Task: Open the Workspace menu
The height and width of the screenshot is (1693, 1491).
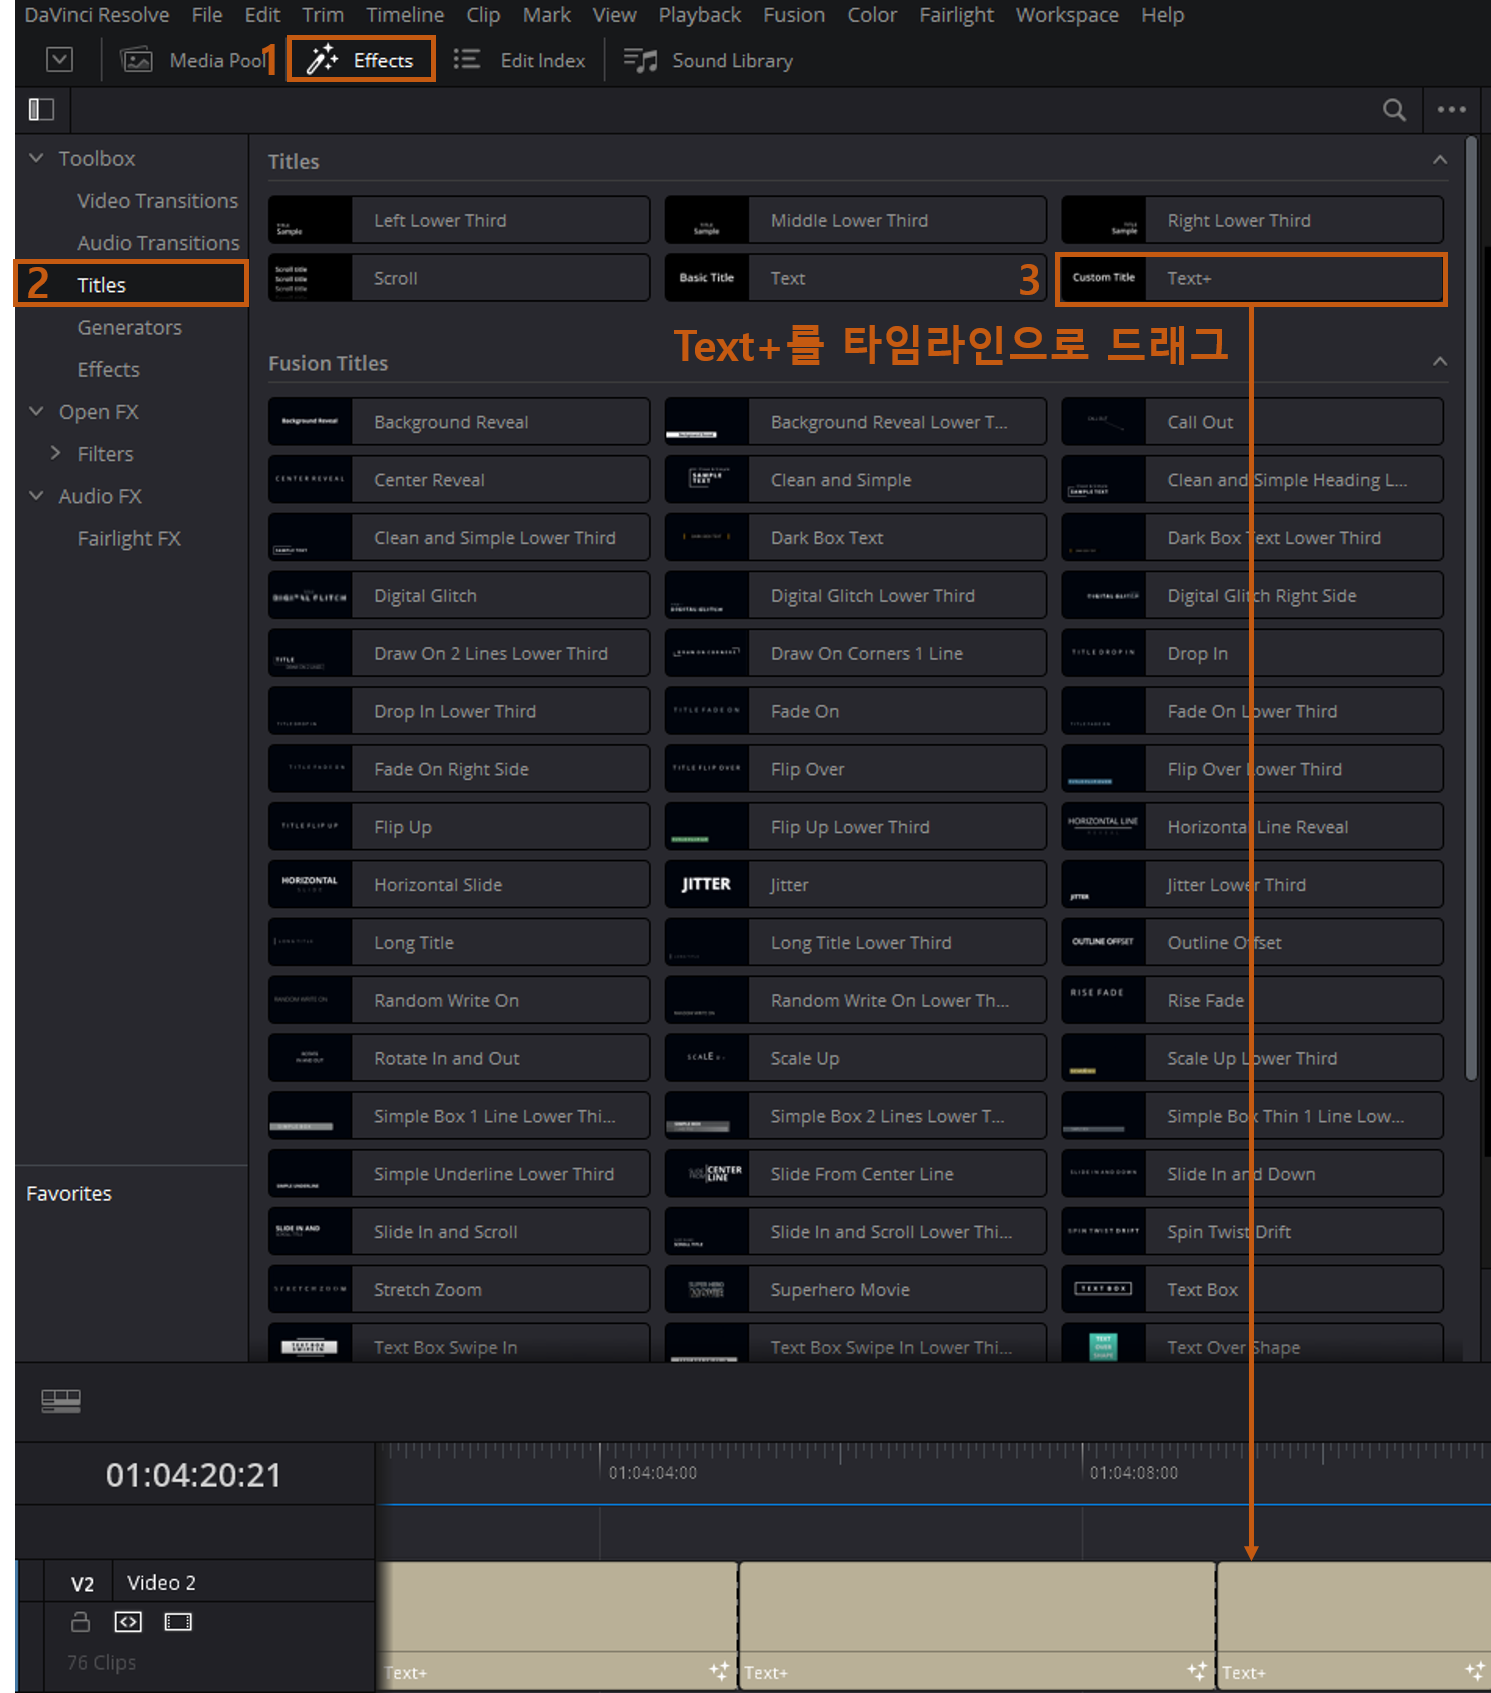Action: tap(1067, 15)
